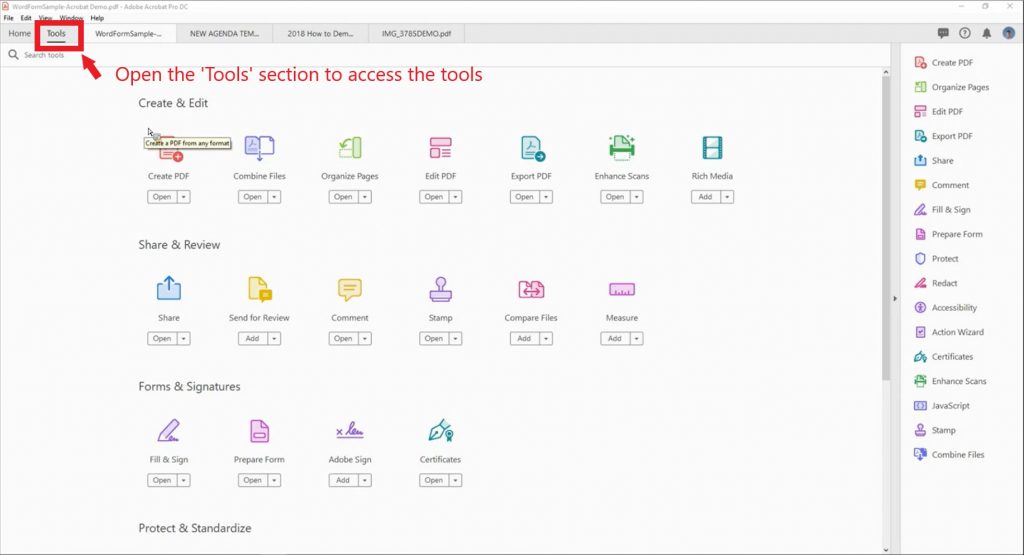Image resolution: width=1024 pixels, height=555 pixels.
Task: Click JavaScript shortcut in right pane
Action: coord(942,405)
